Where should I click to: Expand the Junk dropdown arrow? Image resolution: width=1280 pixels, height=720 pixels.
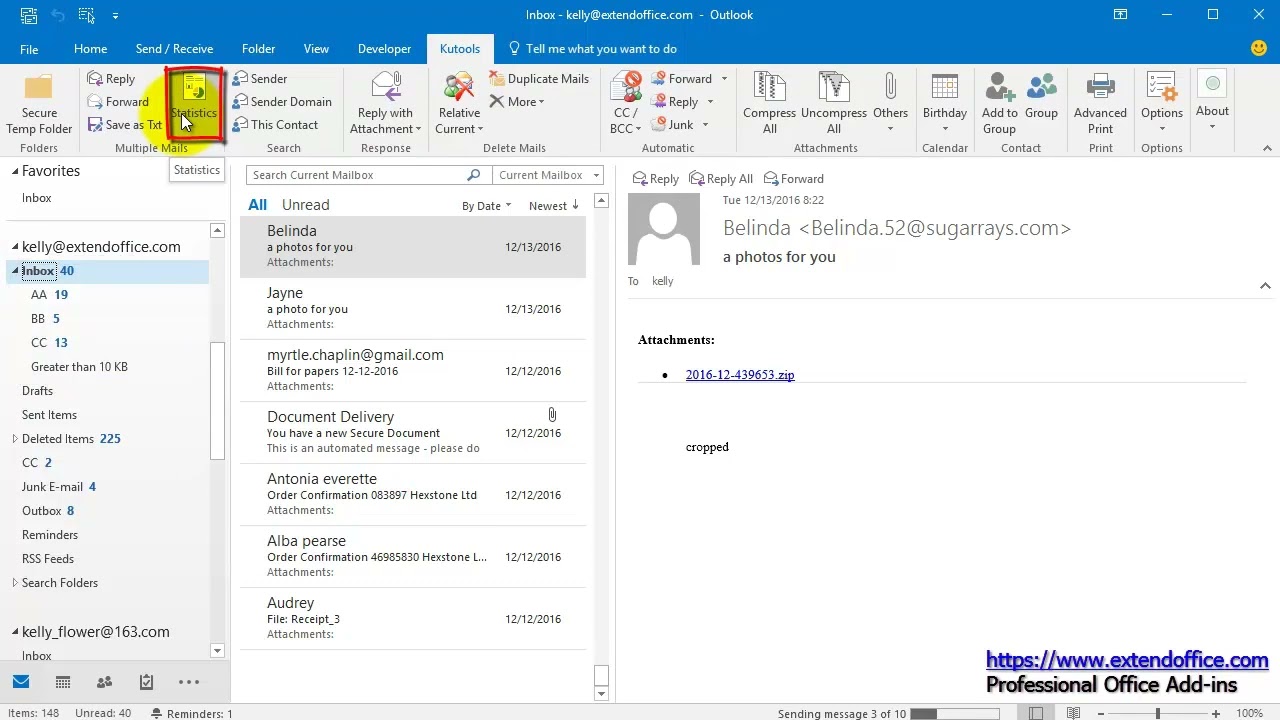[705, 125]
